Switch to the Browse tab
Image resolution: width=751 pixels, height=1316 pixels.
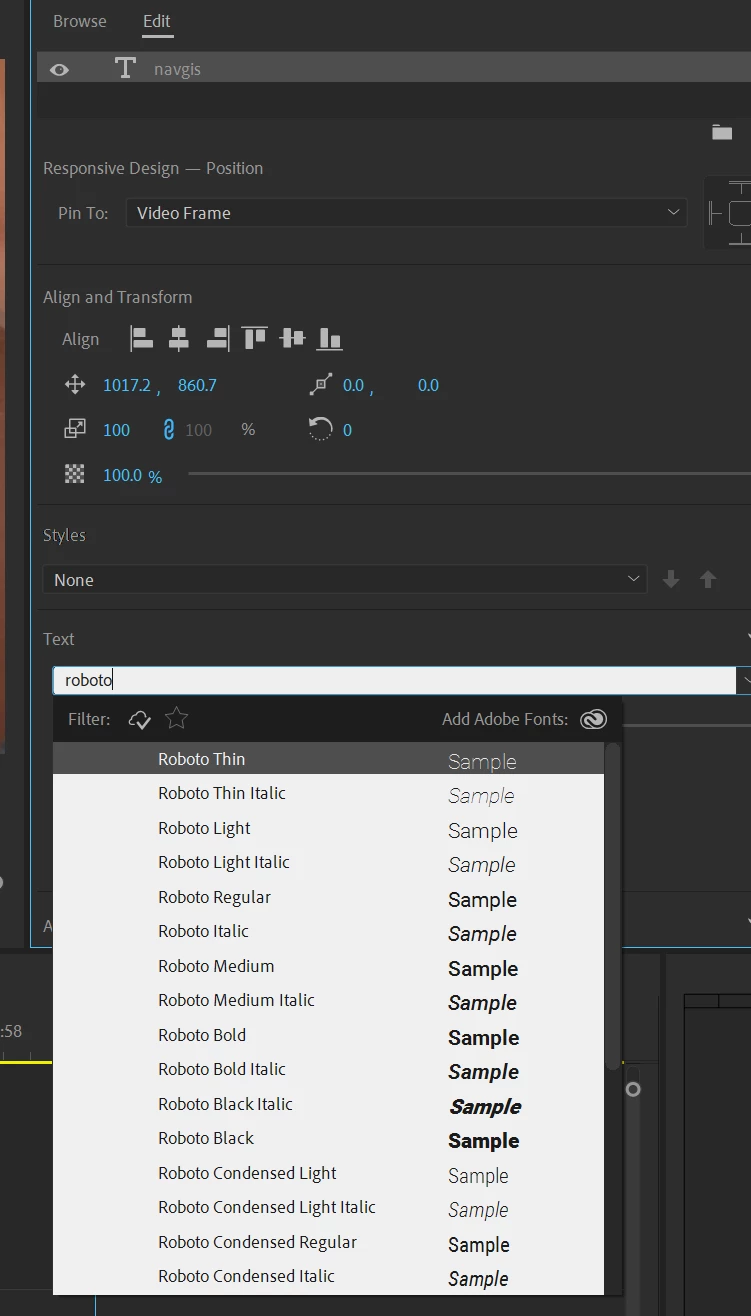tap(80, 21)
